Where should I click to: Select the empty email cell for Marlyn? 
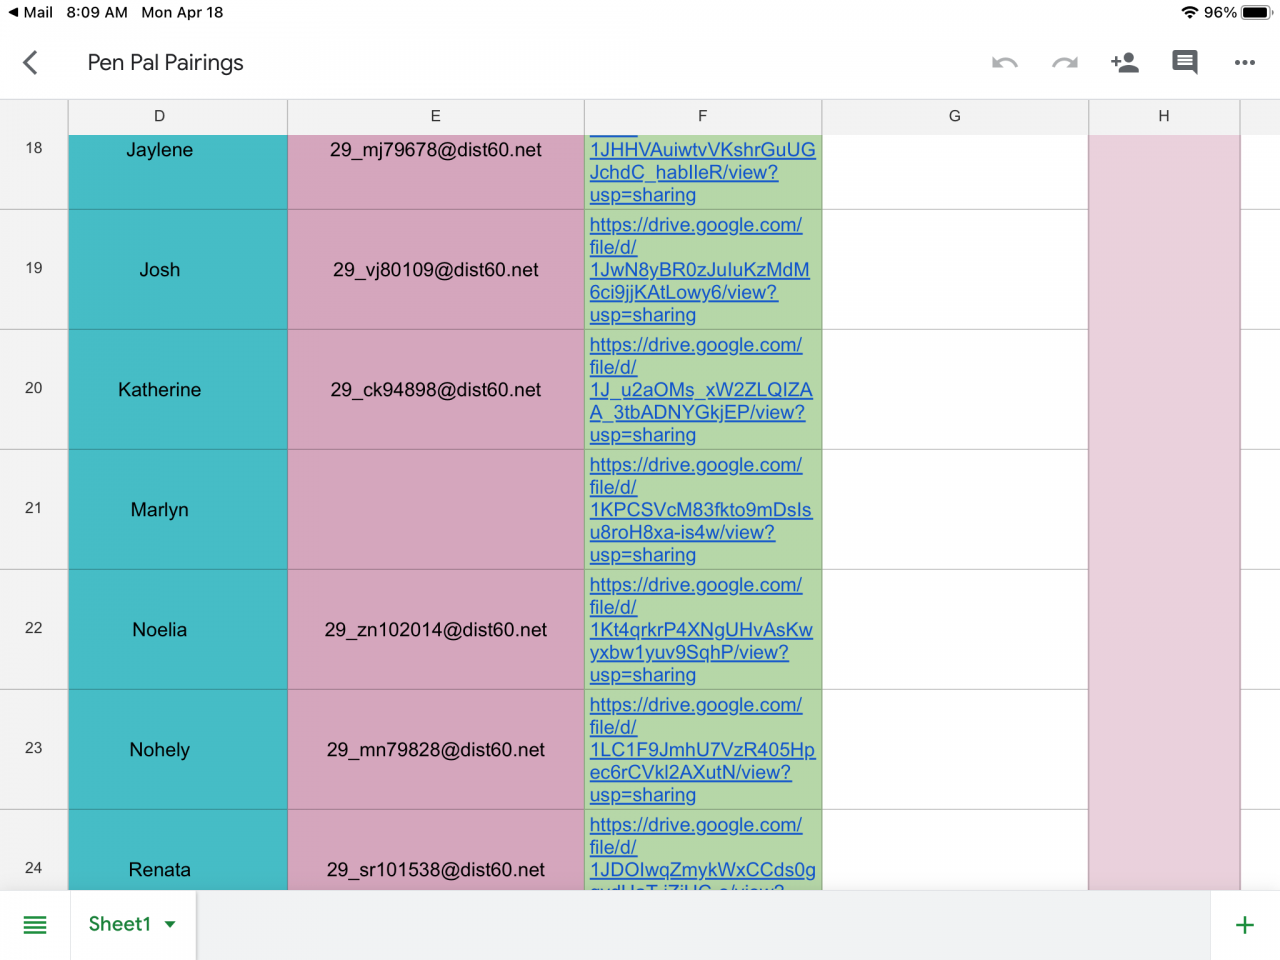pyautogui.click(x=435, y=510)
